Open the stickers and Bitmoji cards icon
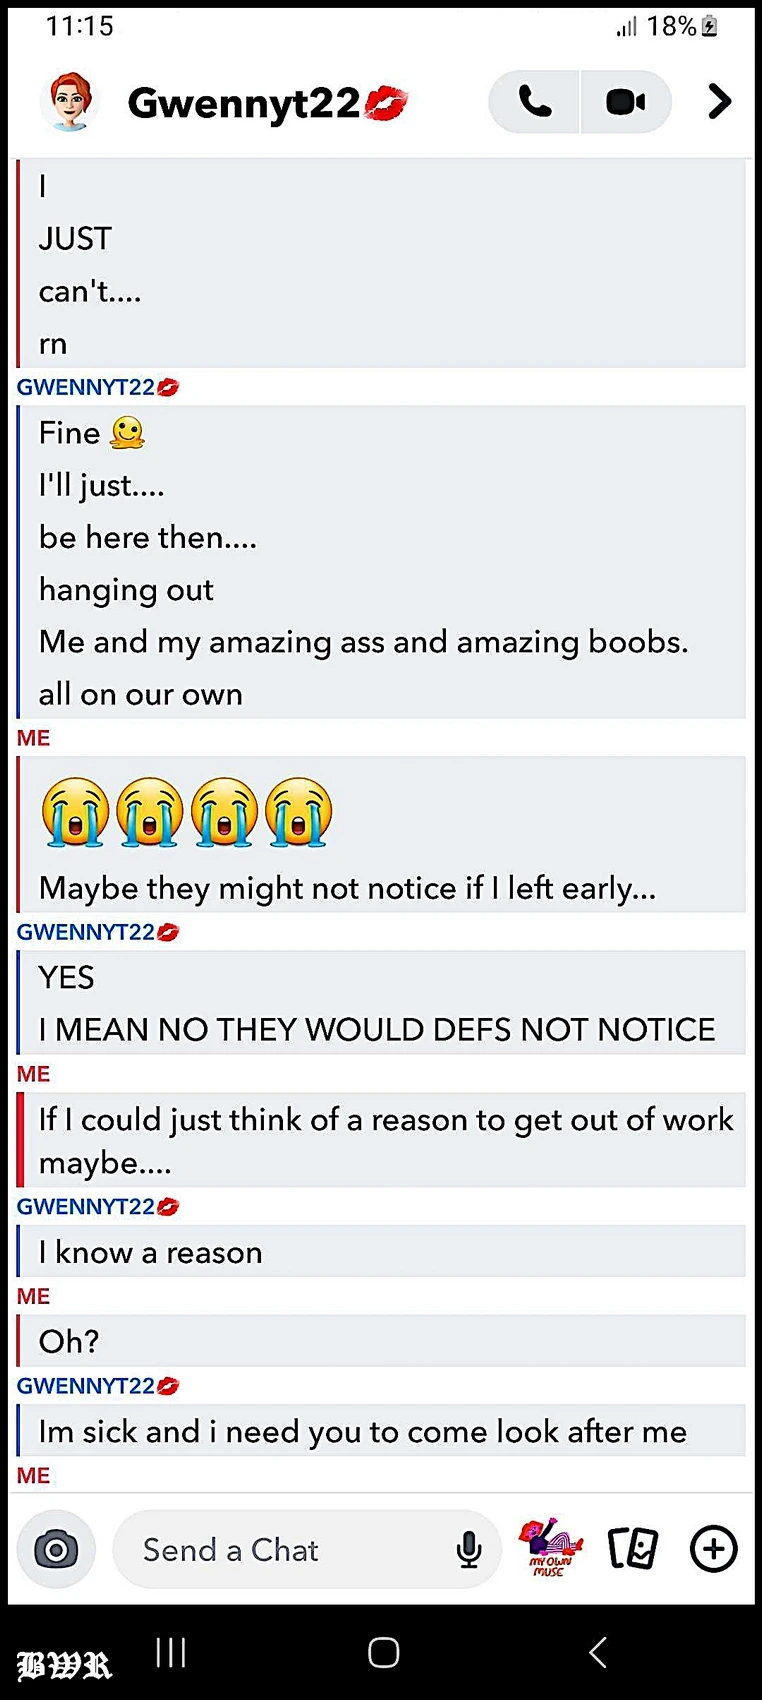Screen dimensions: 762x1700 tap(633, 1549)
